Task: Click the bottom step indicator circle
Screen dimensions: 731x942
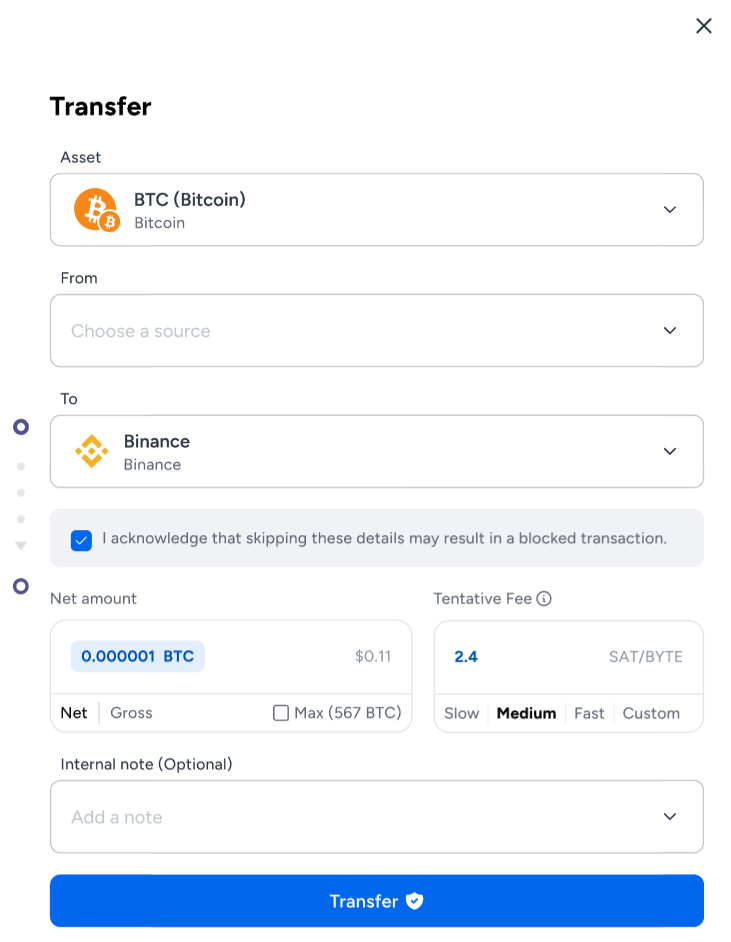Action: [21, 586]
